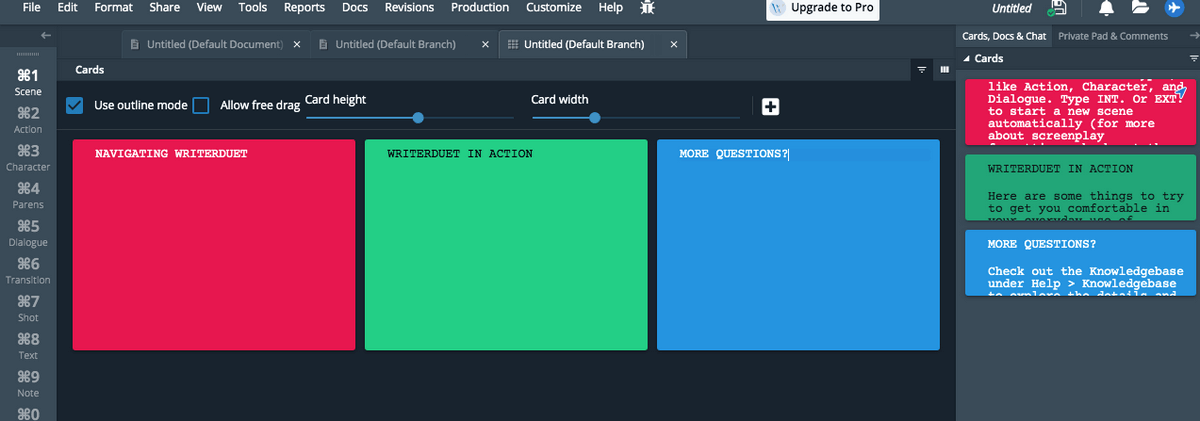Select the Transition line type

[28, 271]
